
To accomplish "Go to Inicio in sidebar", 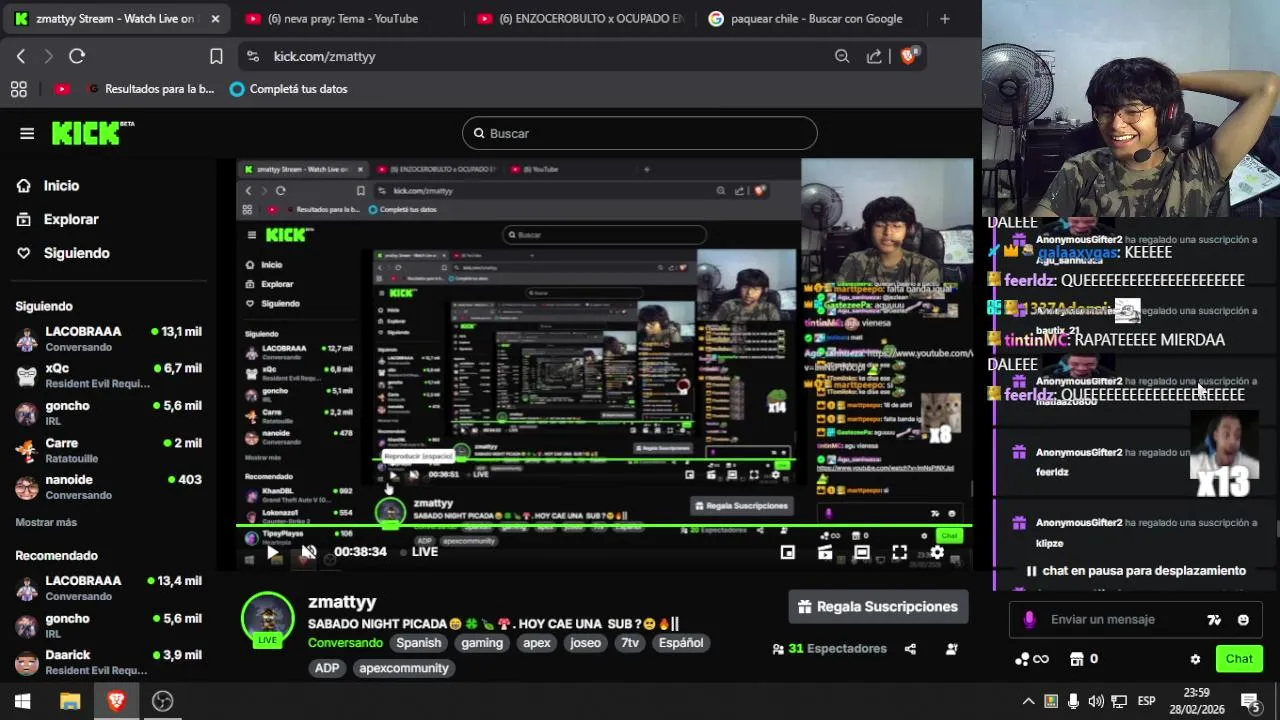I will [61, 186].
